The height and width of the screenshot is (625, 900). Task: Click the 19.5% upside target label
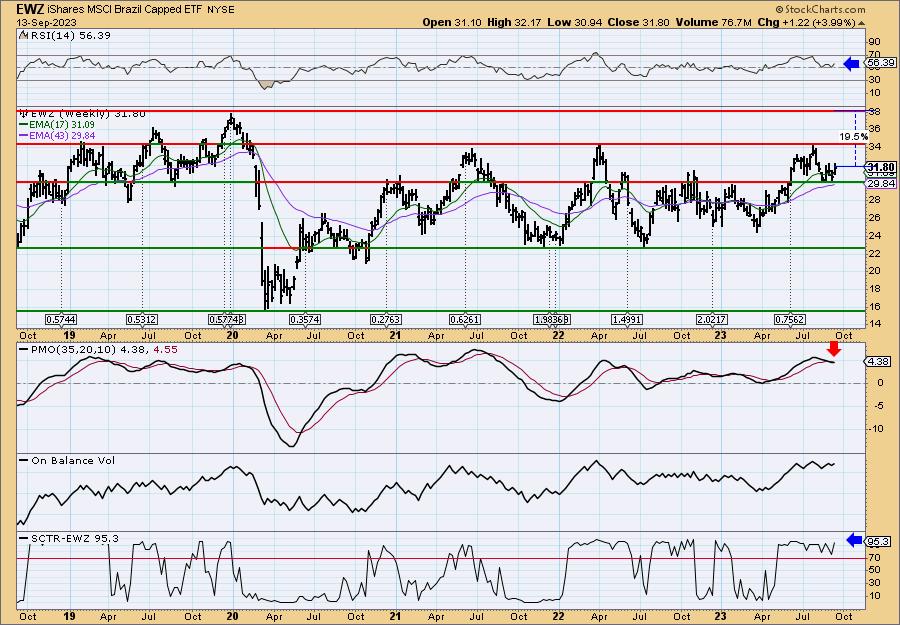pos(854,137)
